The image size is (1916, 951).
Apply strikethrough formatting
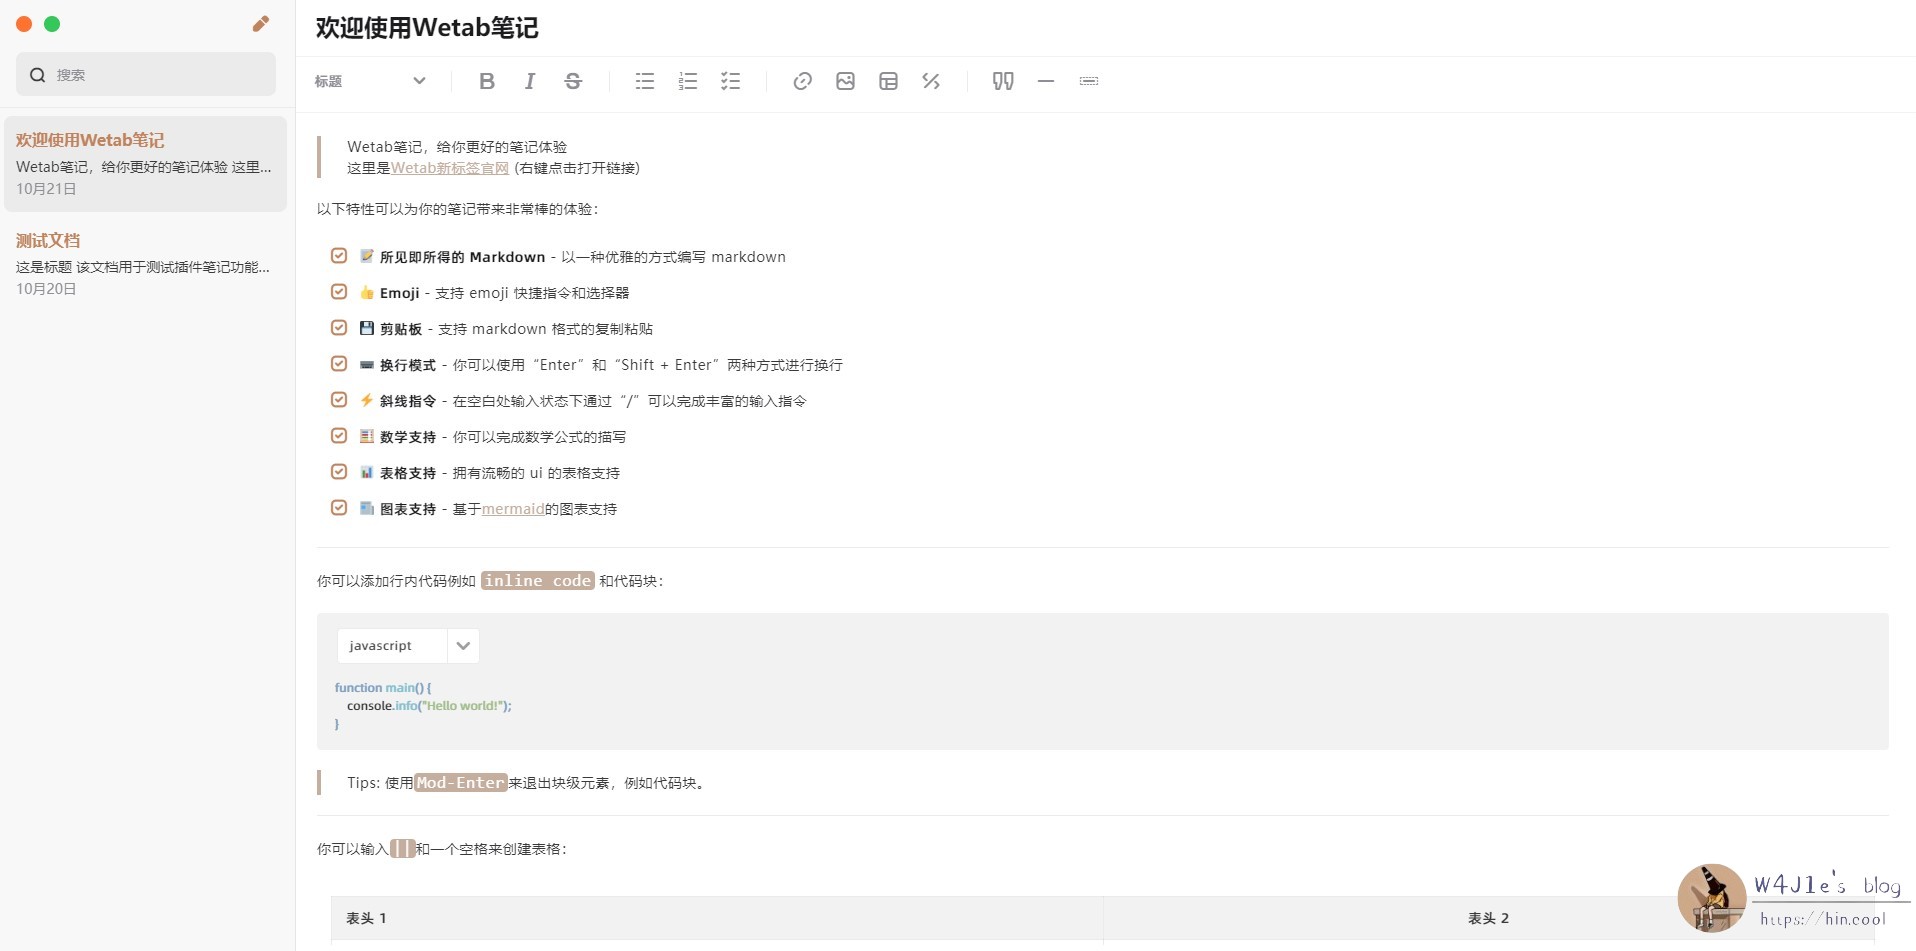click(573, 81)
